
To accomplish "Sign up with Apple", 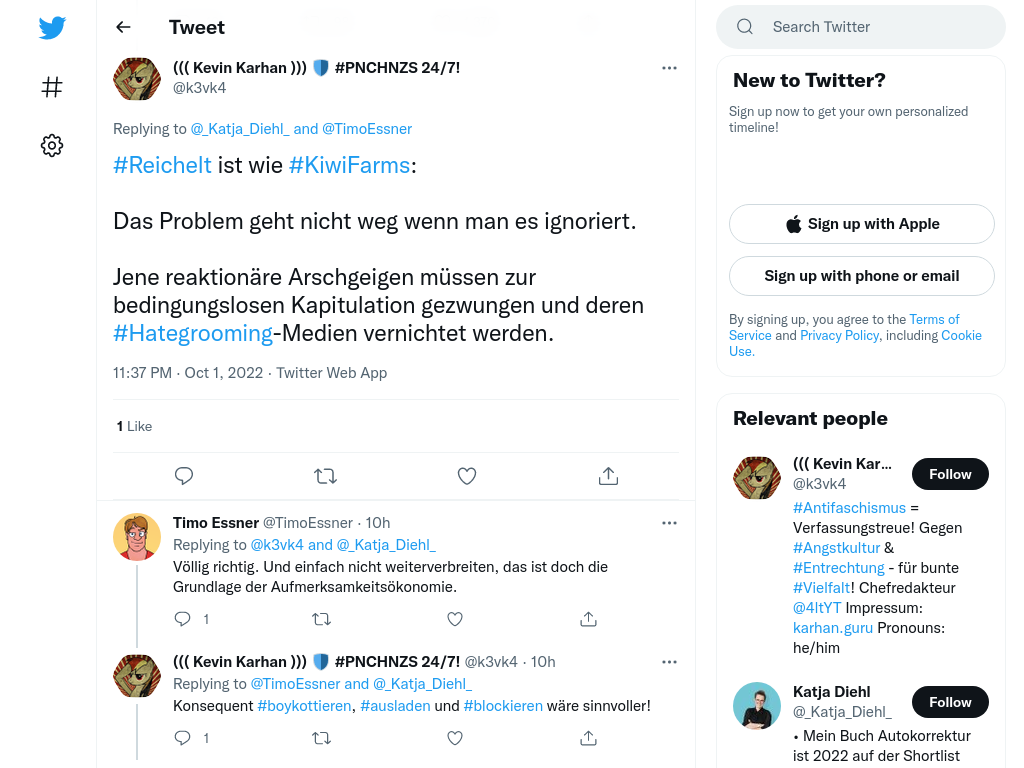I will [x=862, y=224].
